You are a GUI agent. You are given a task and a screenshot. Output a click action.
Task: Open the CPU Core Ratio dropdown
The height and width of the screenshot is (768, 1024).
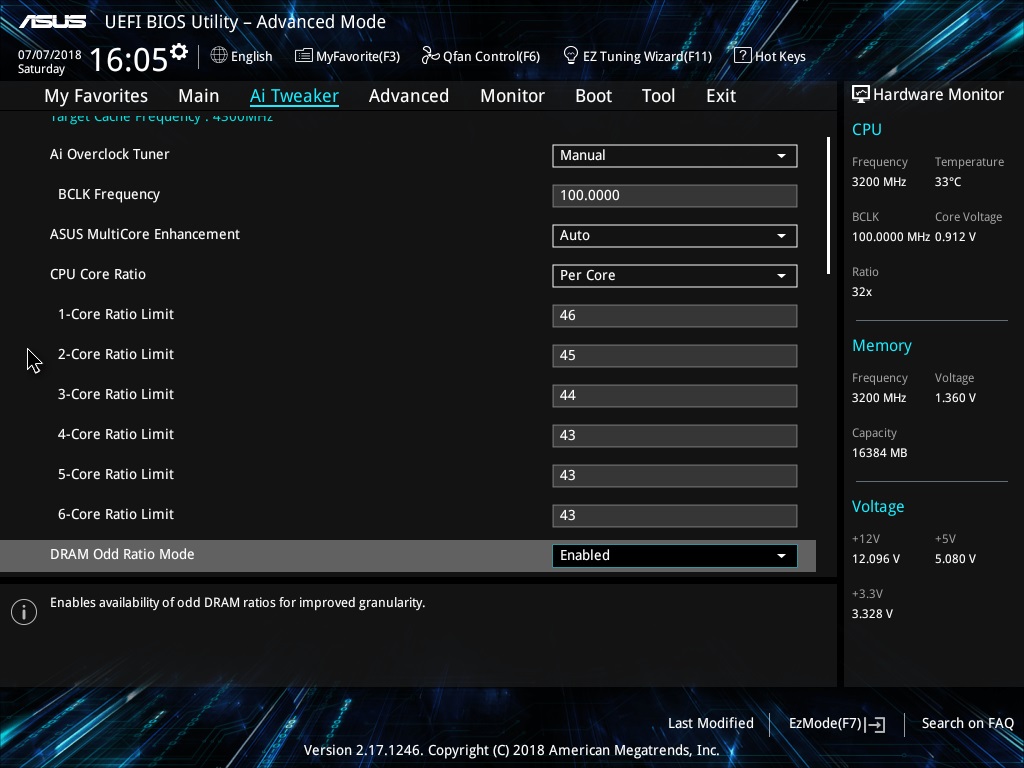pyautogui.click(x=675, y=276)
